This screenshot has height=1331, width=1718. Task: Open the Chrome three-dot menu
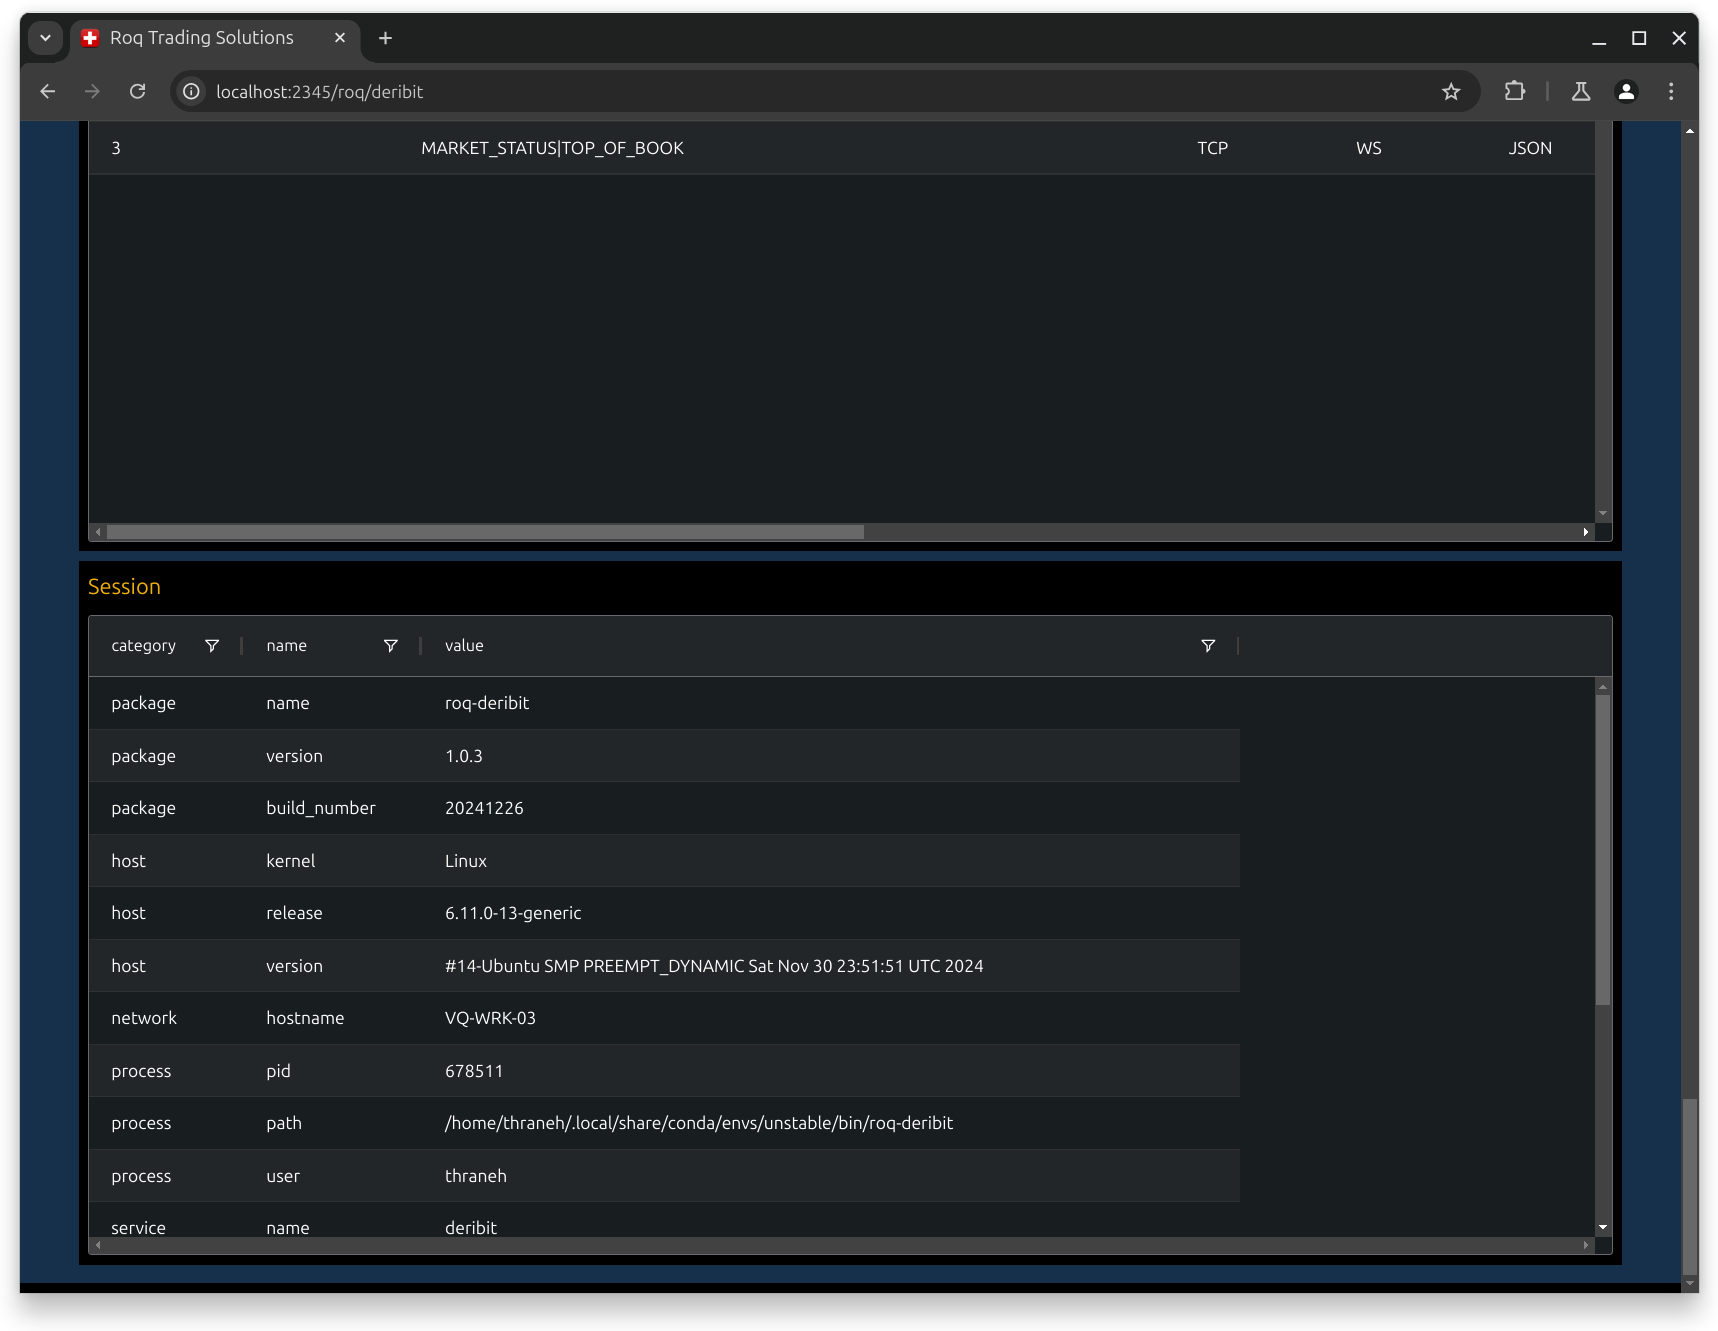1671,92
